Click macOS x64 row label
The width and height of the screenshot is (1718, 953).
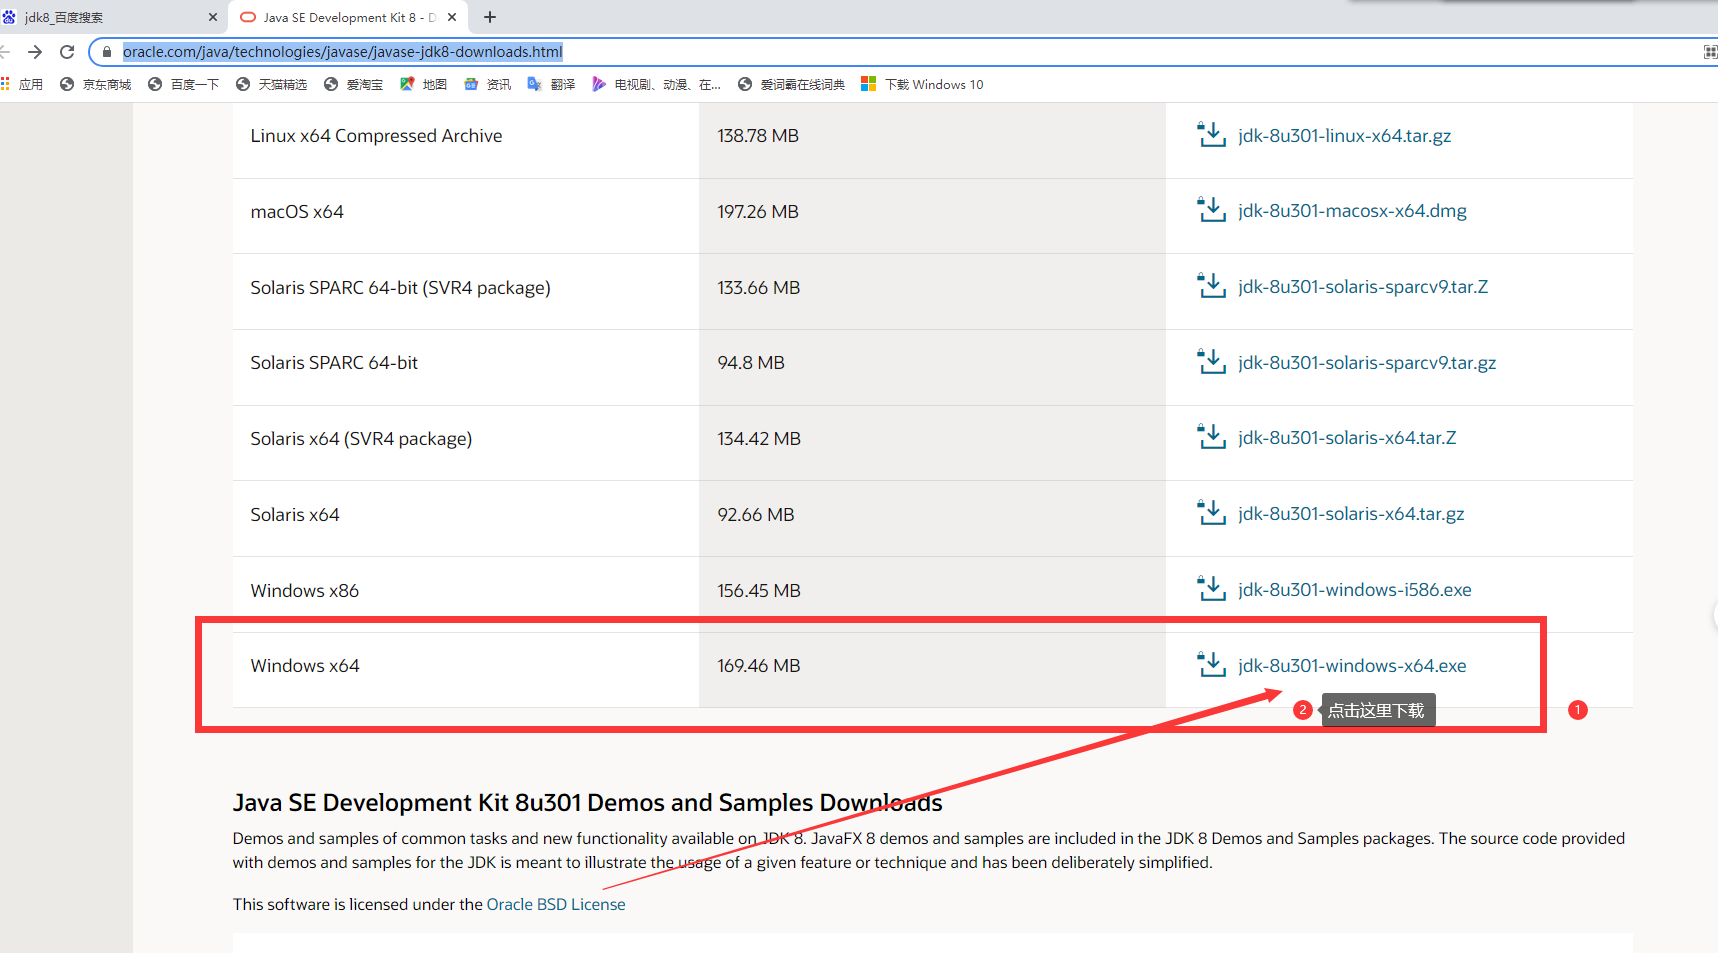click(x=297, y=212)
